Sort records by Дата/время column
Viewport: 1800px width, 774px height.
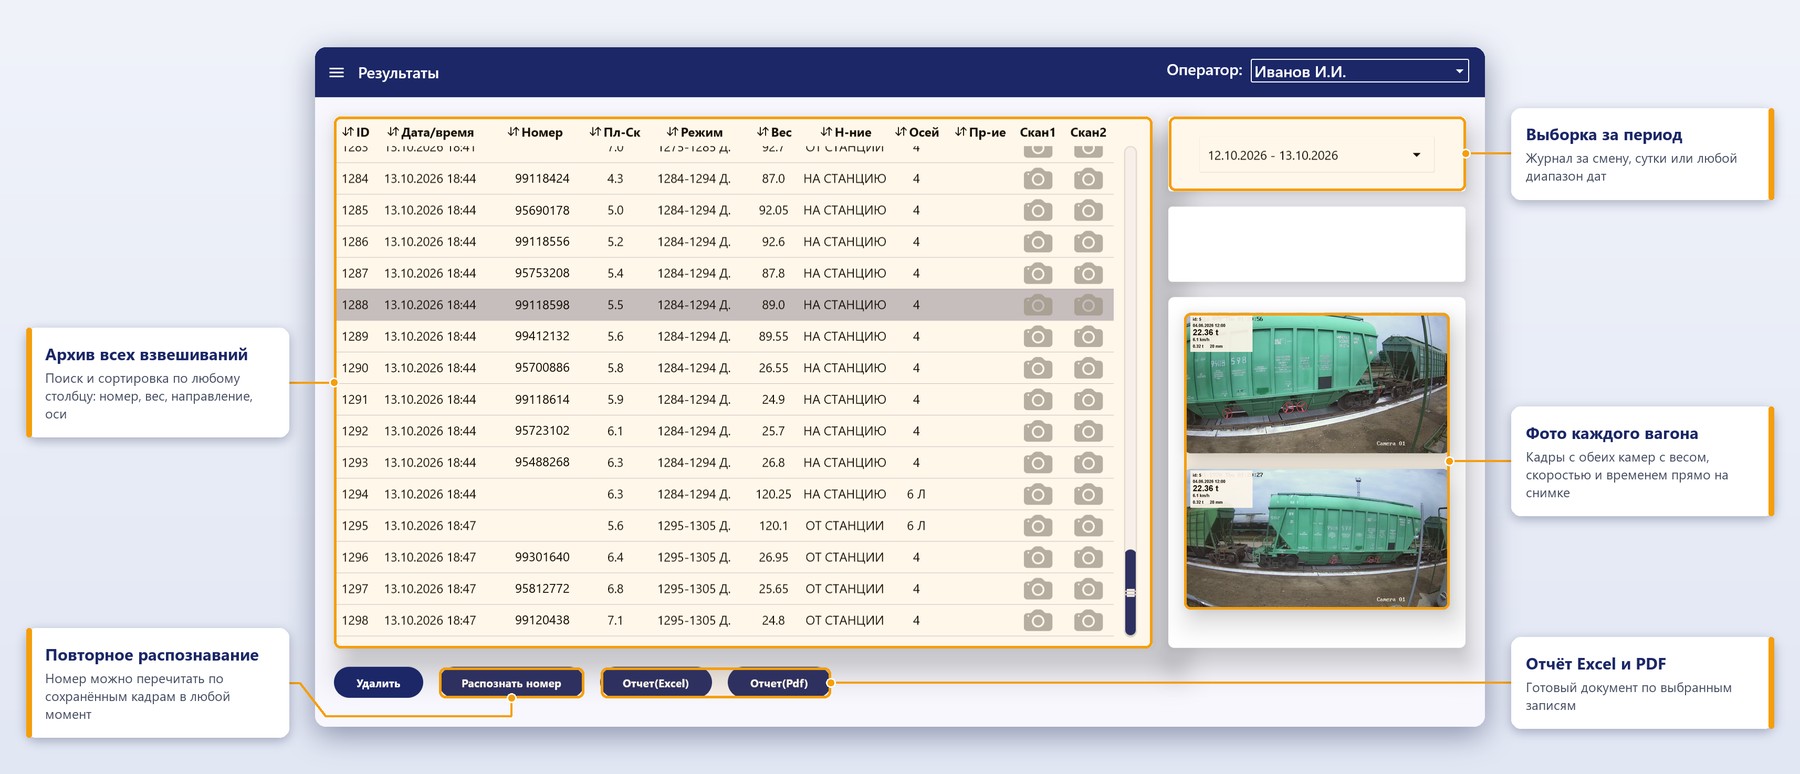point(431,132)
